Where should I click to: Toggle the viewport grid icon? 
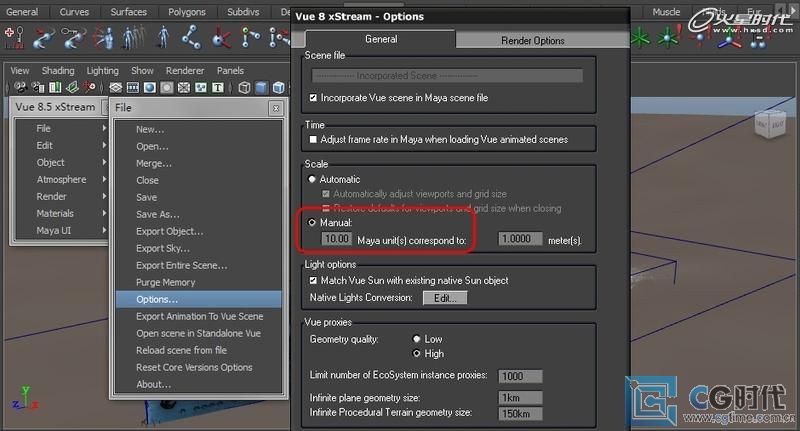pos(116,88)
